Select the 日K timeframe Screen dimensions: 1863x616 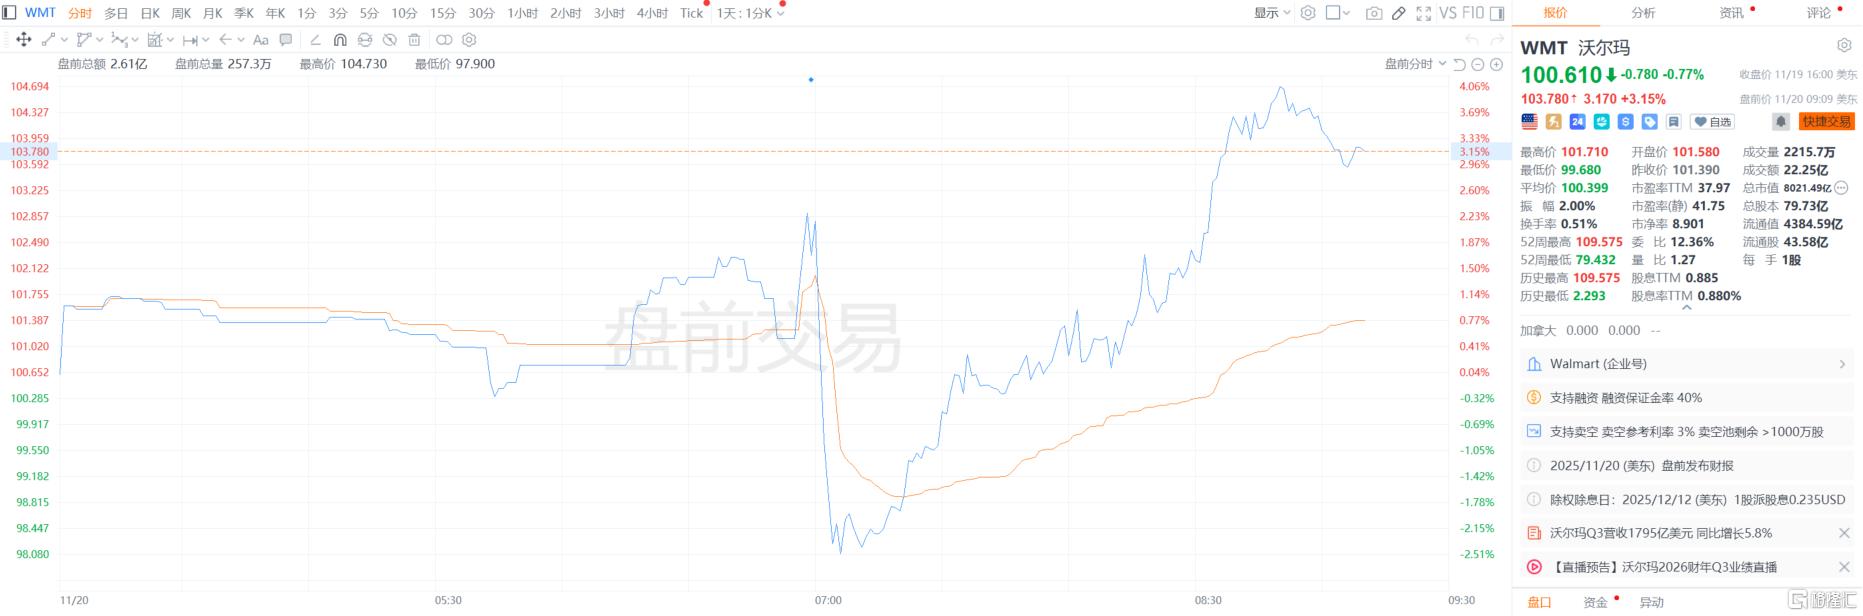click(x=149, y=13)
